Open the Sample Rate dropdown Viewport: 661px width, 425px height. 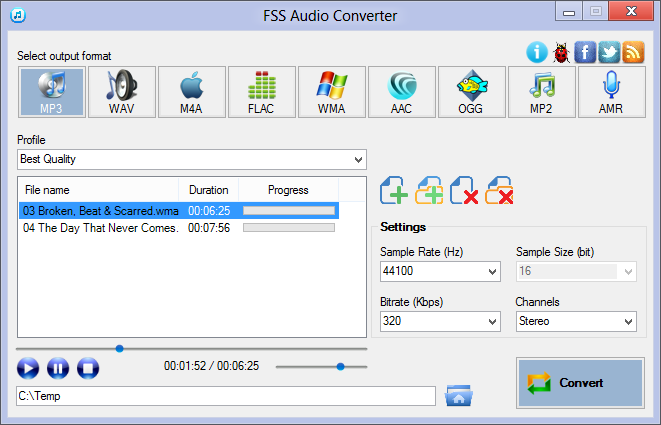coord(492,271)
